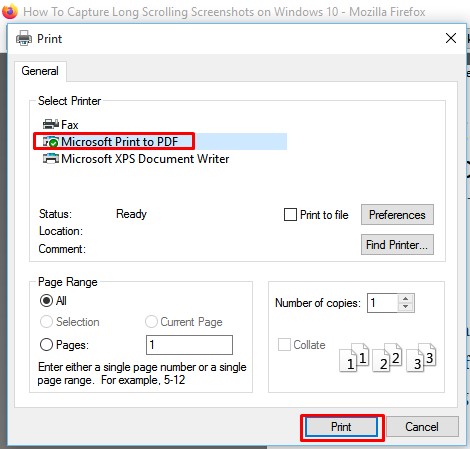
Task: Cancel the print dialog
Action: tap(422, 427)
